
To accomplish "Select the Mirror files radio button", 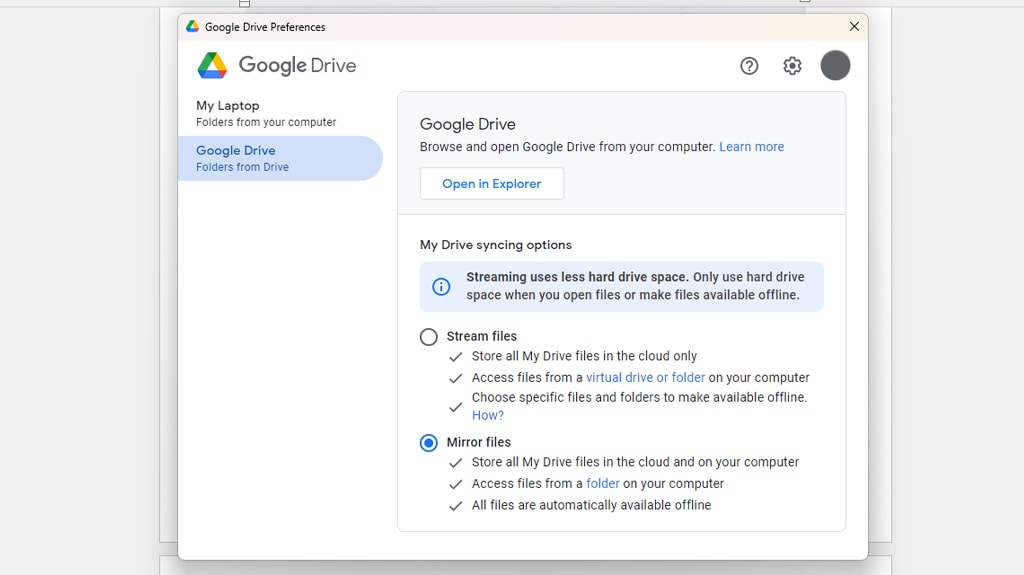I will point(428,443).
